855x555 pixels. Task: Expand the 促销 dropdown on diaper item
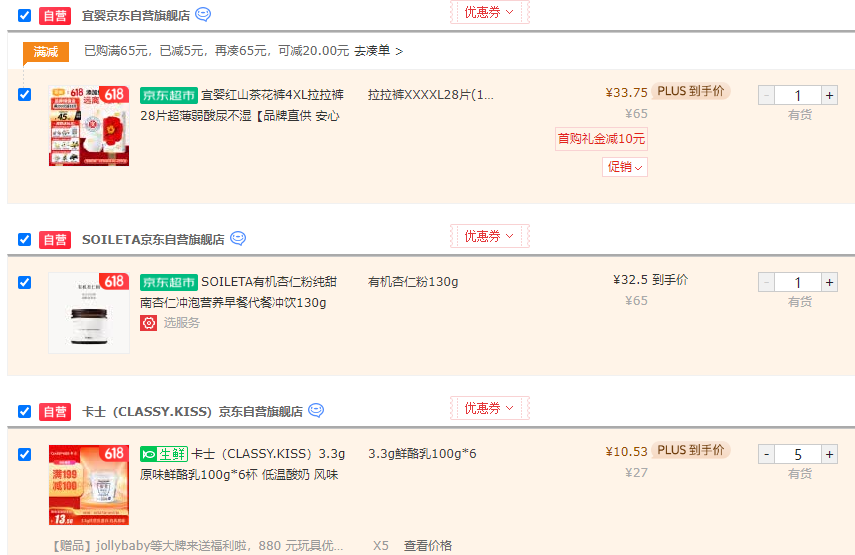pyautogui.click(x=625, y=167)
